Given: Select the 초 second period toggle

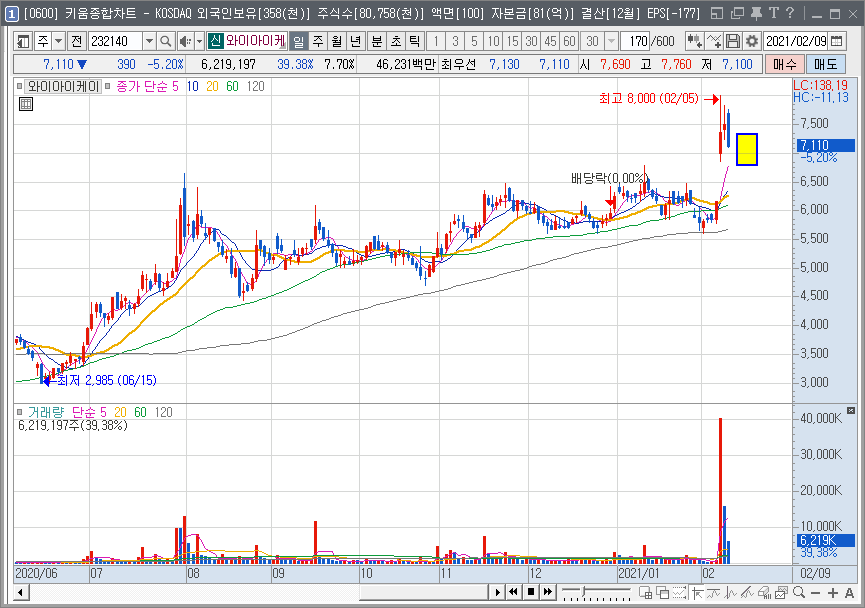Looking at the screenshot, I should point(396,41).
